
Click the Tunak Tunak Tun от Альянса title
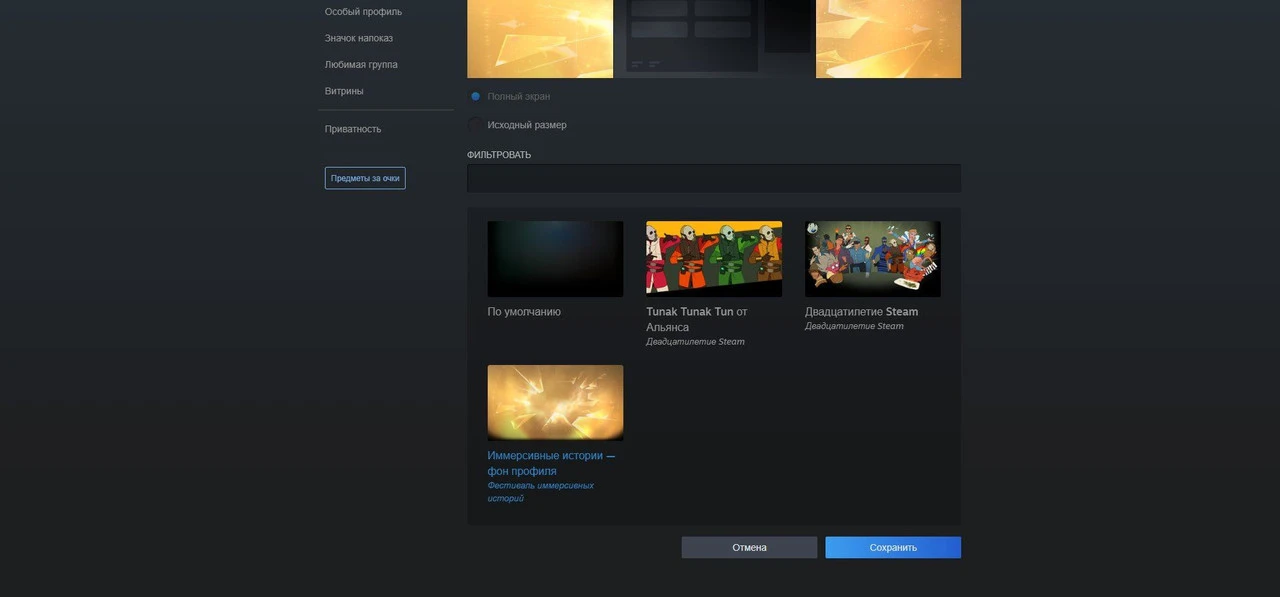(x=696, y=319)
